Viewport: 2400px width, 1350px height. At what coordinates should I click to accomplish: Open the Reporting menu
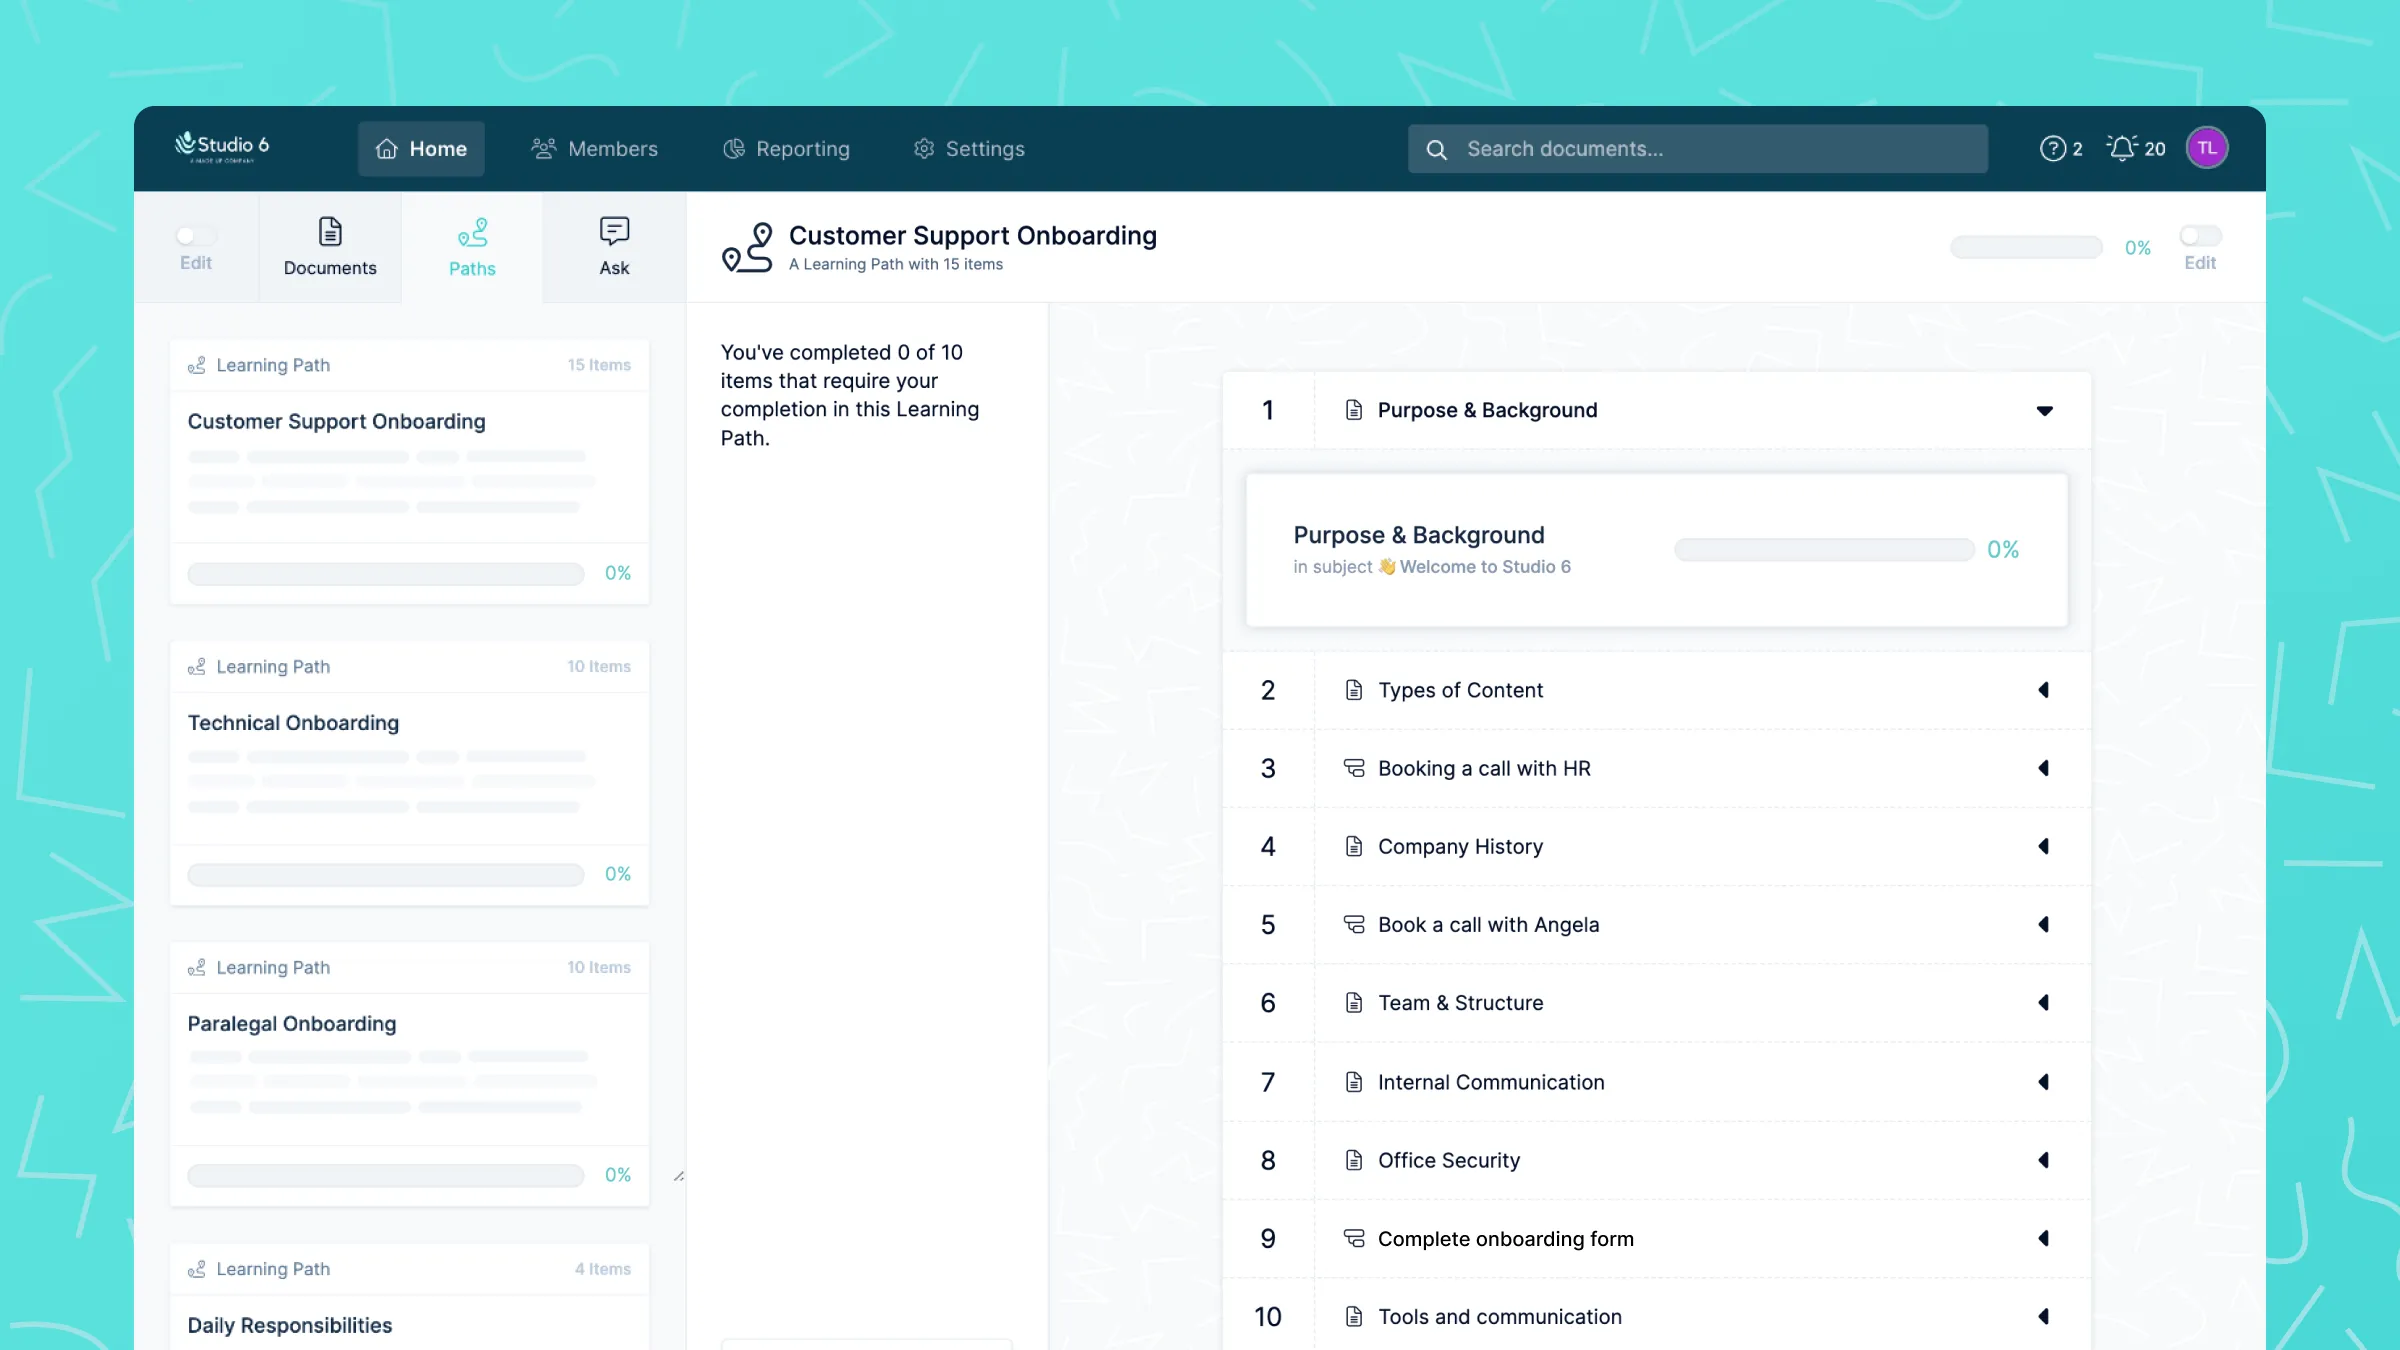click(x=786, y=148)
